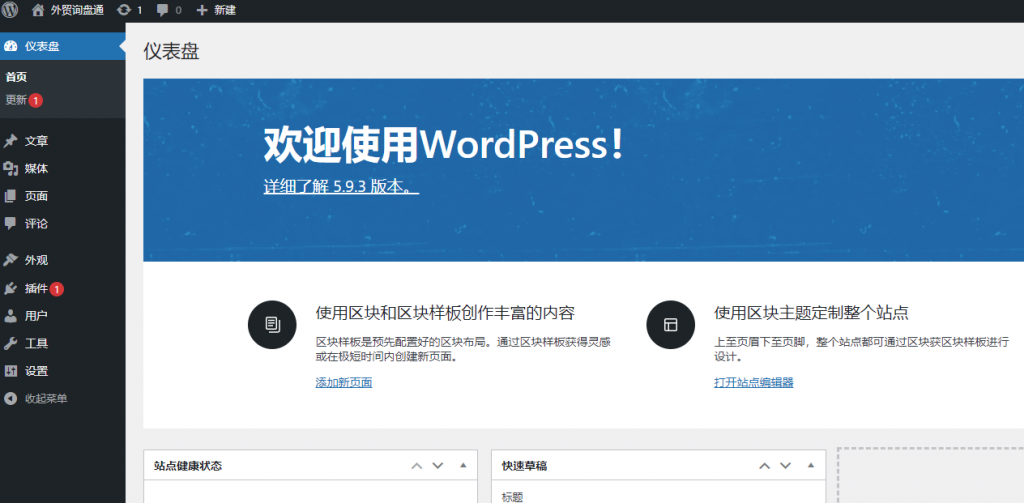Open 媒体 menu
This screenshot has width=1024, height=503.
[63, 169]
